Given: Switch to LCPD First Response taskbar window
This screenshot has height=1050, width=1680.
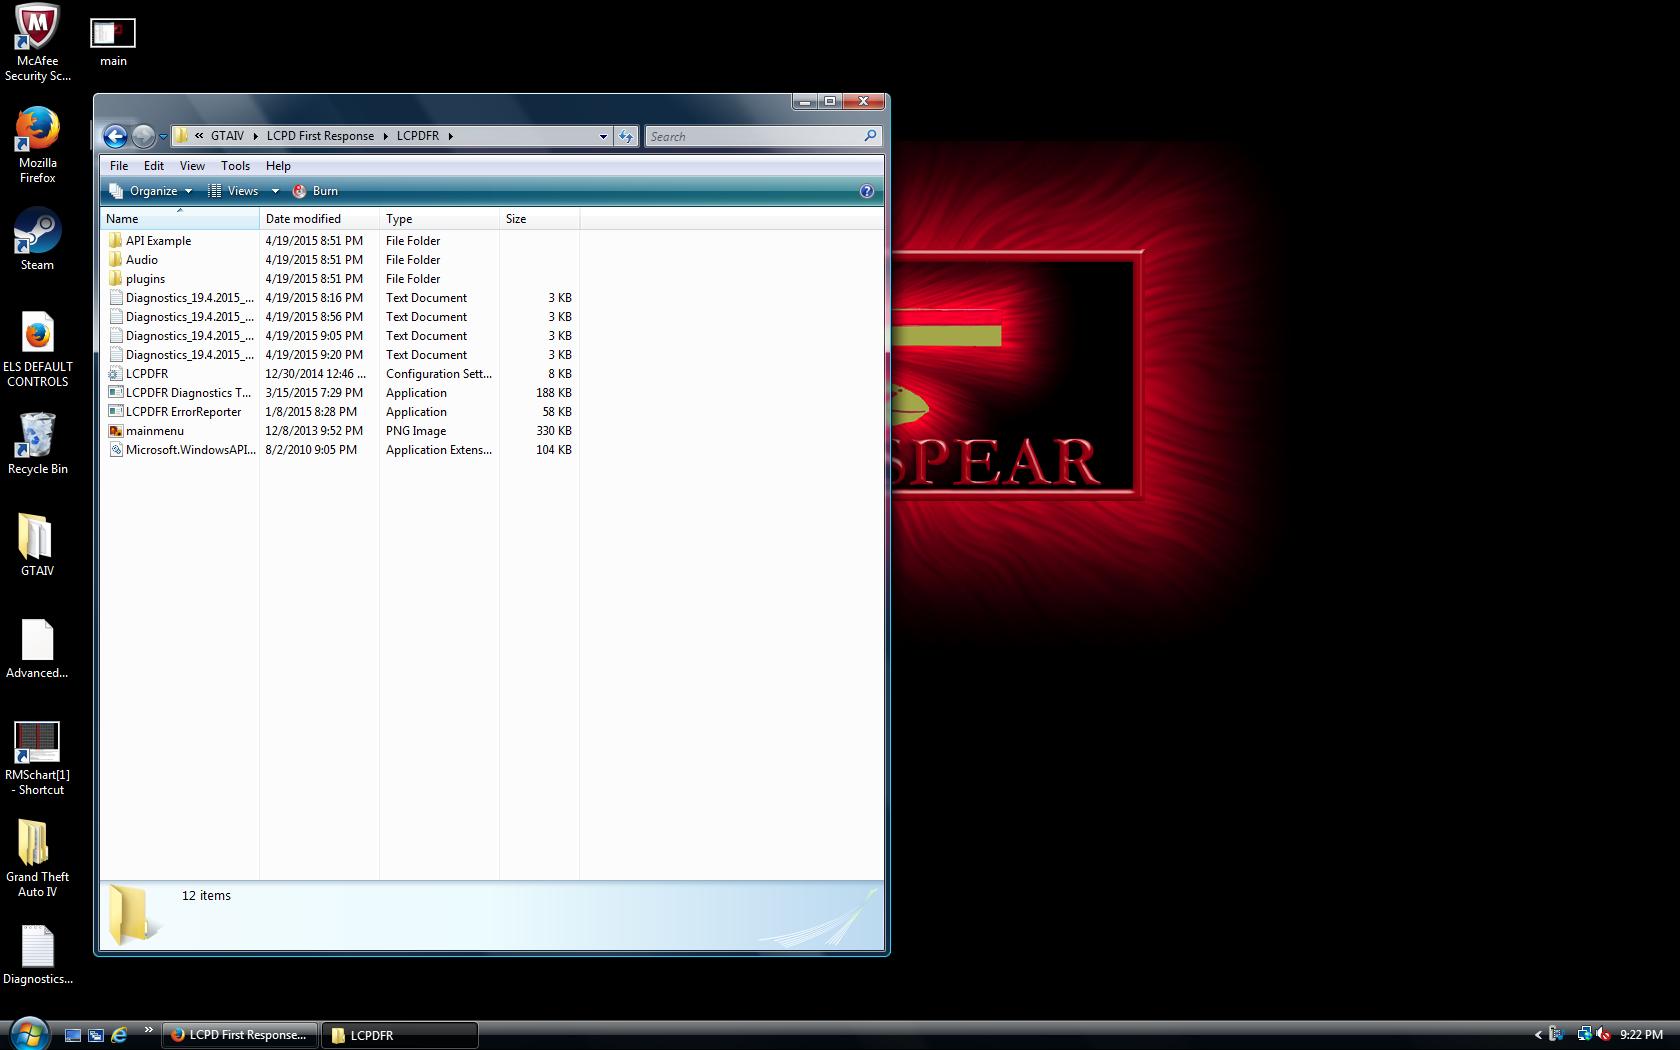Looking at the screenshot, I should tap(240, 1035).
